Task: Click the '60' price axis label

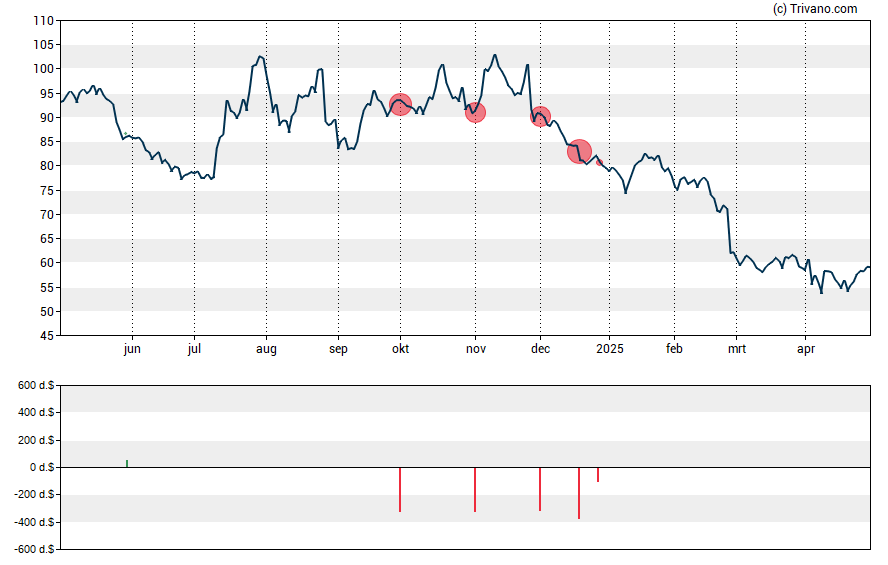Action: (x=47, y=263)
